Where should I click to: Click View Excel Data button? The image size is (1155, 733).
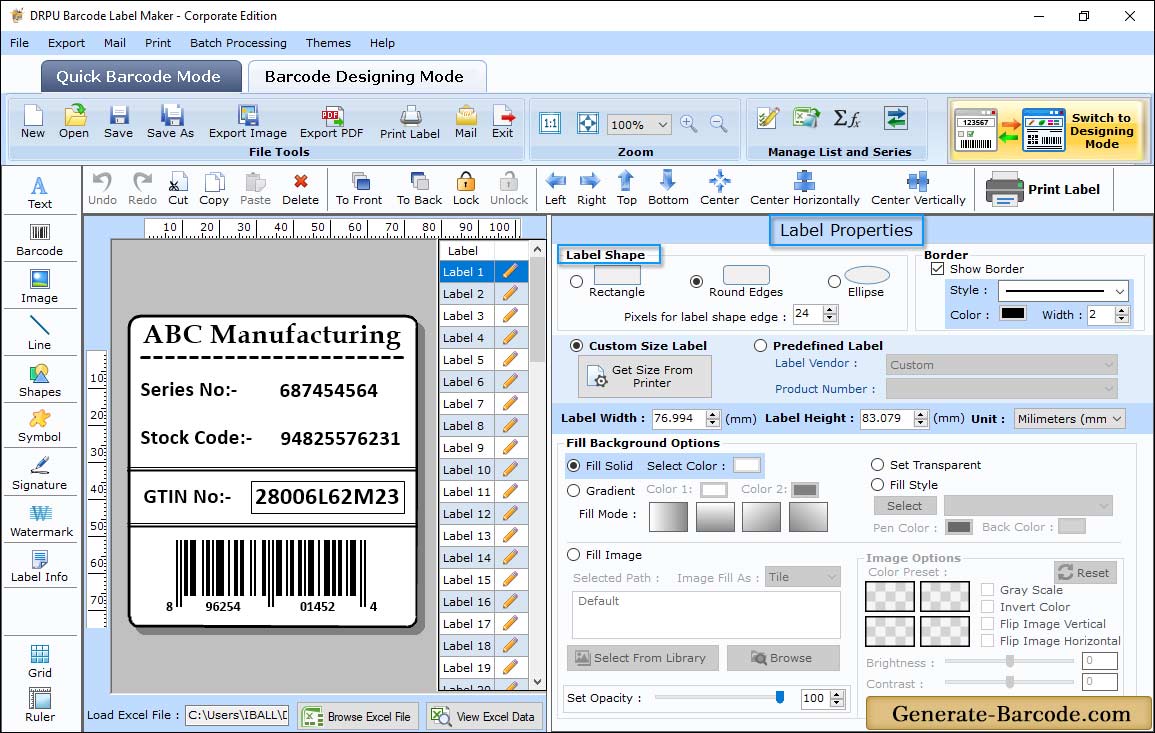click(x=485, y=716)
